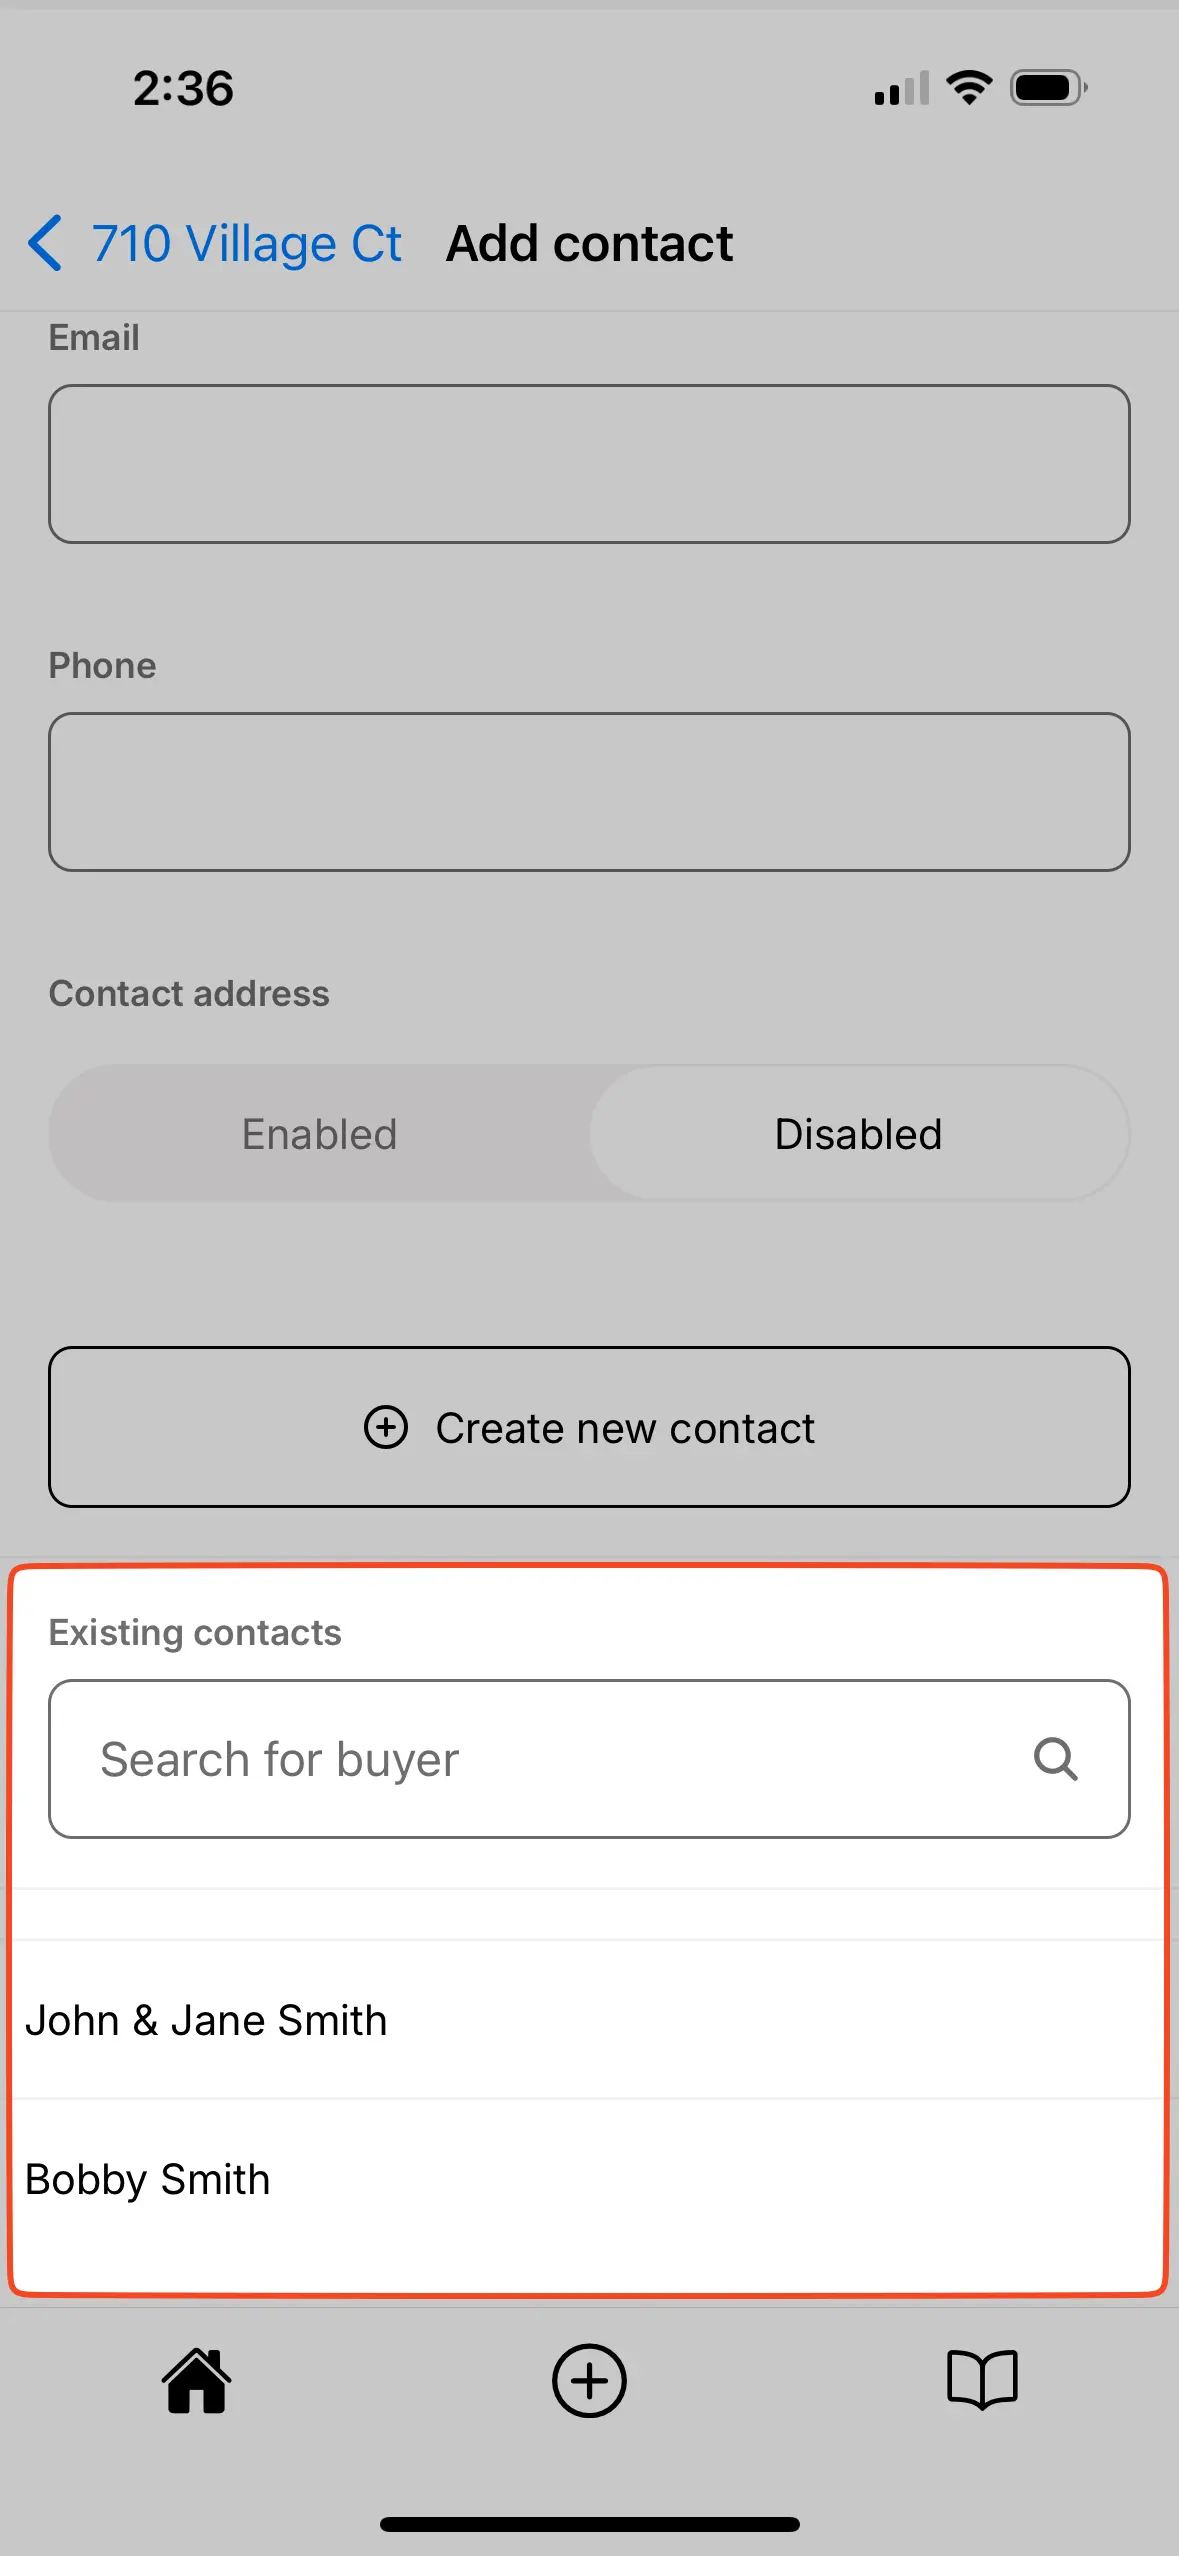Screen dimensions: 1179x2556
Task: Tap the Wi-Fi icon in the status bar
Action: 966,87
